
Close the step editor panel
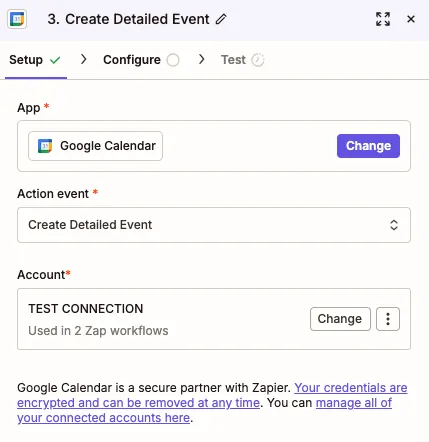pyautogui.click(x=411, y=19)
